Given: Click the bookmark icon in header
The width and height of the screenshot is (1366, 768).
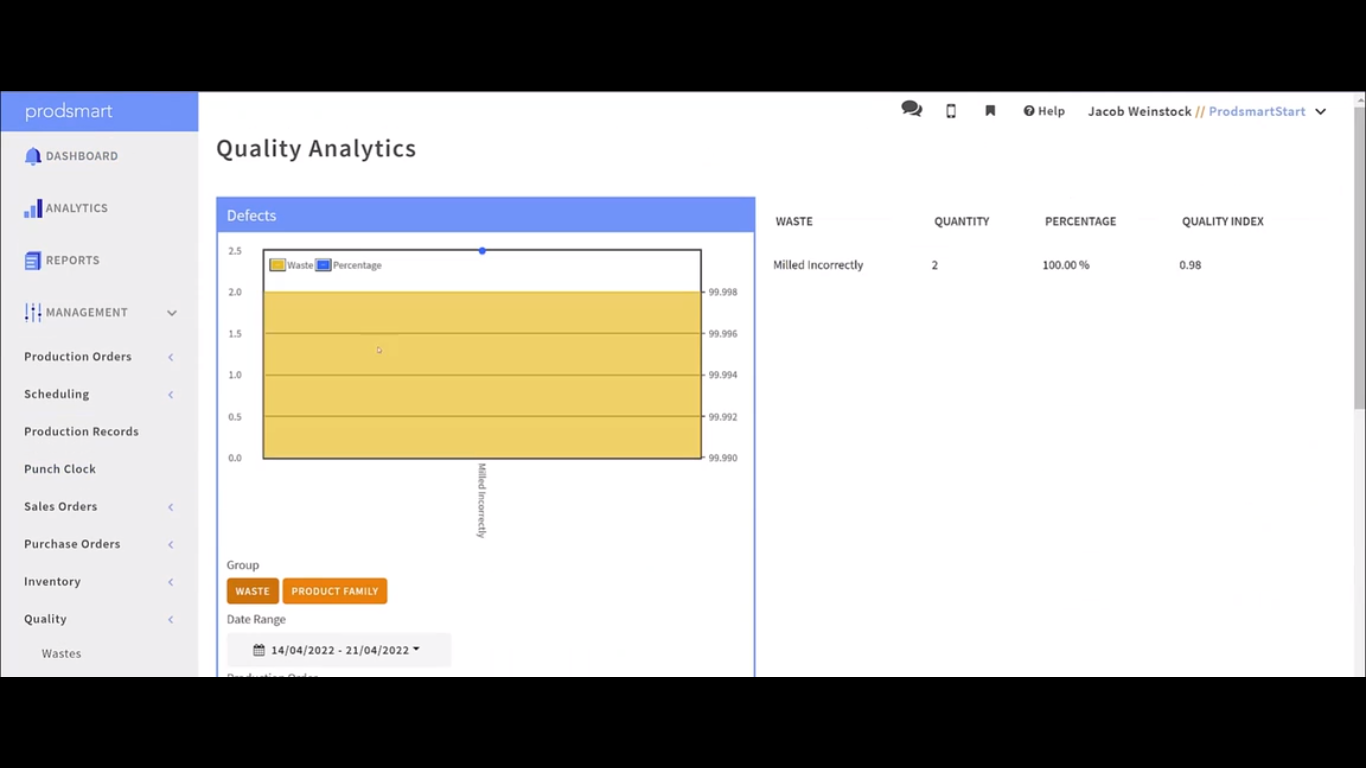Looking at the screenshot, I should click(x=990, y=111).
